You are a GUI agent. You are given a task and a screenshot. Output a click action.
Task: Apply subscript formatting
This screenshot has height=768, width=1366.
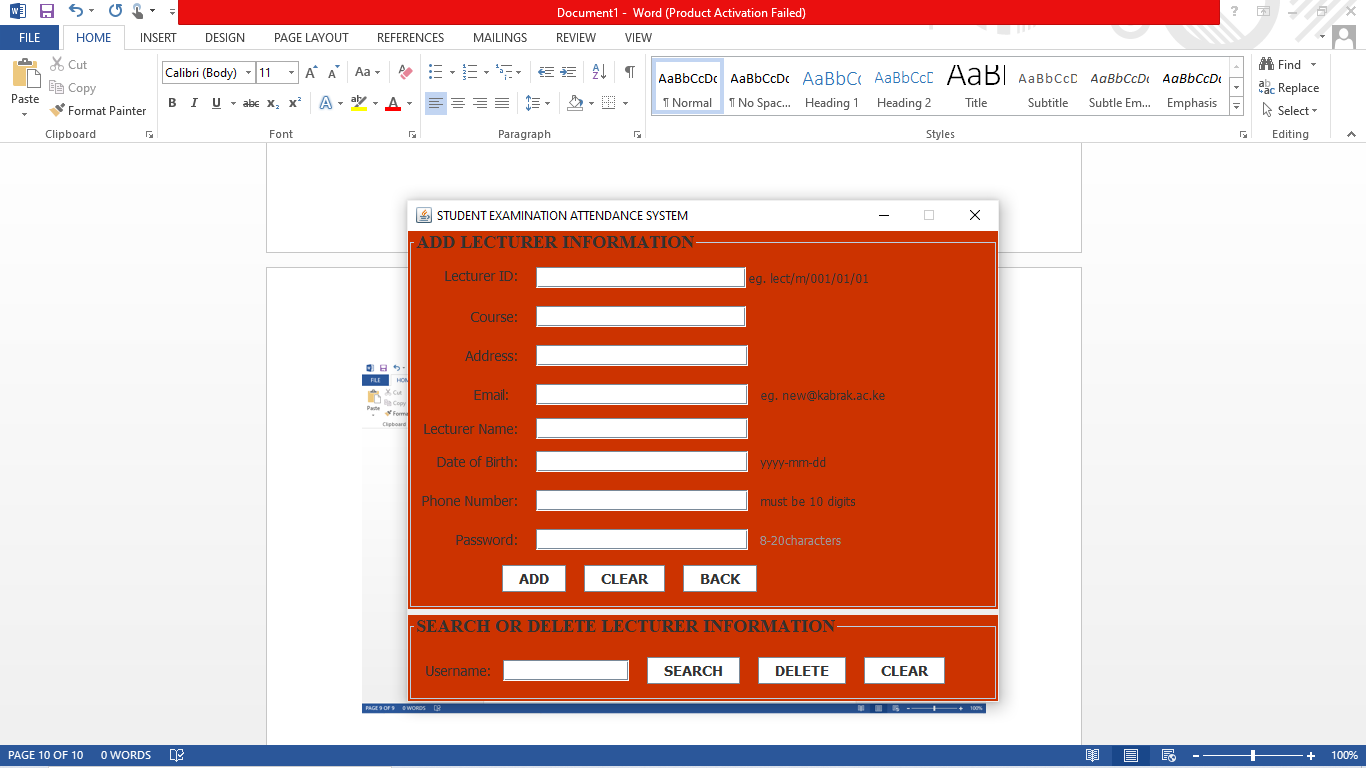(x=272, y=103)
